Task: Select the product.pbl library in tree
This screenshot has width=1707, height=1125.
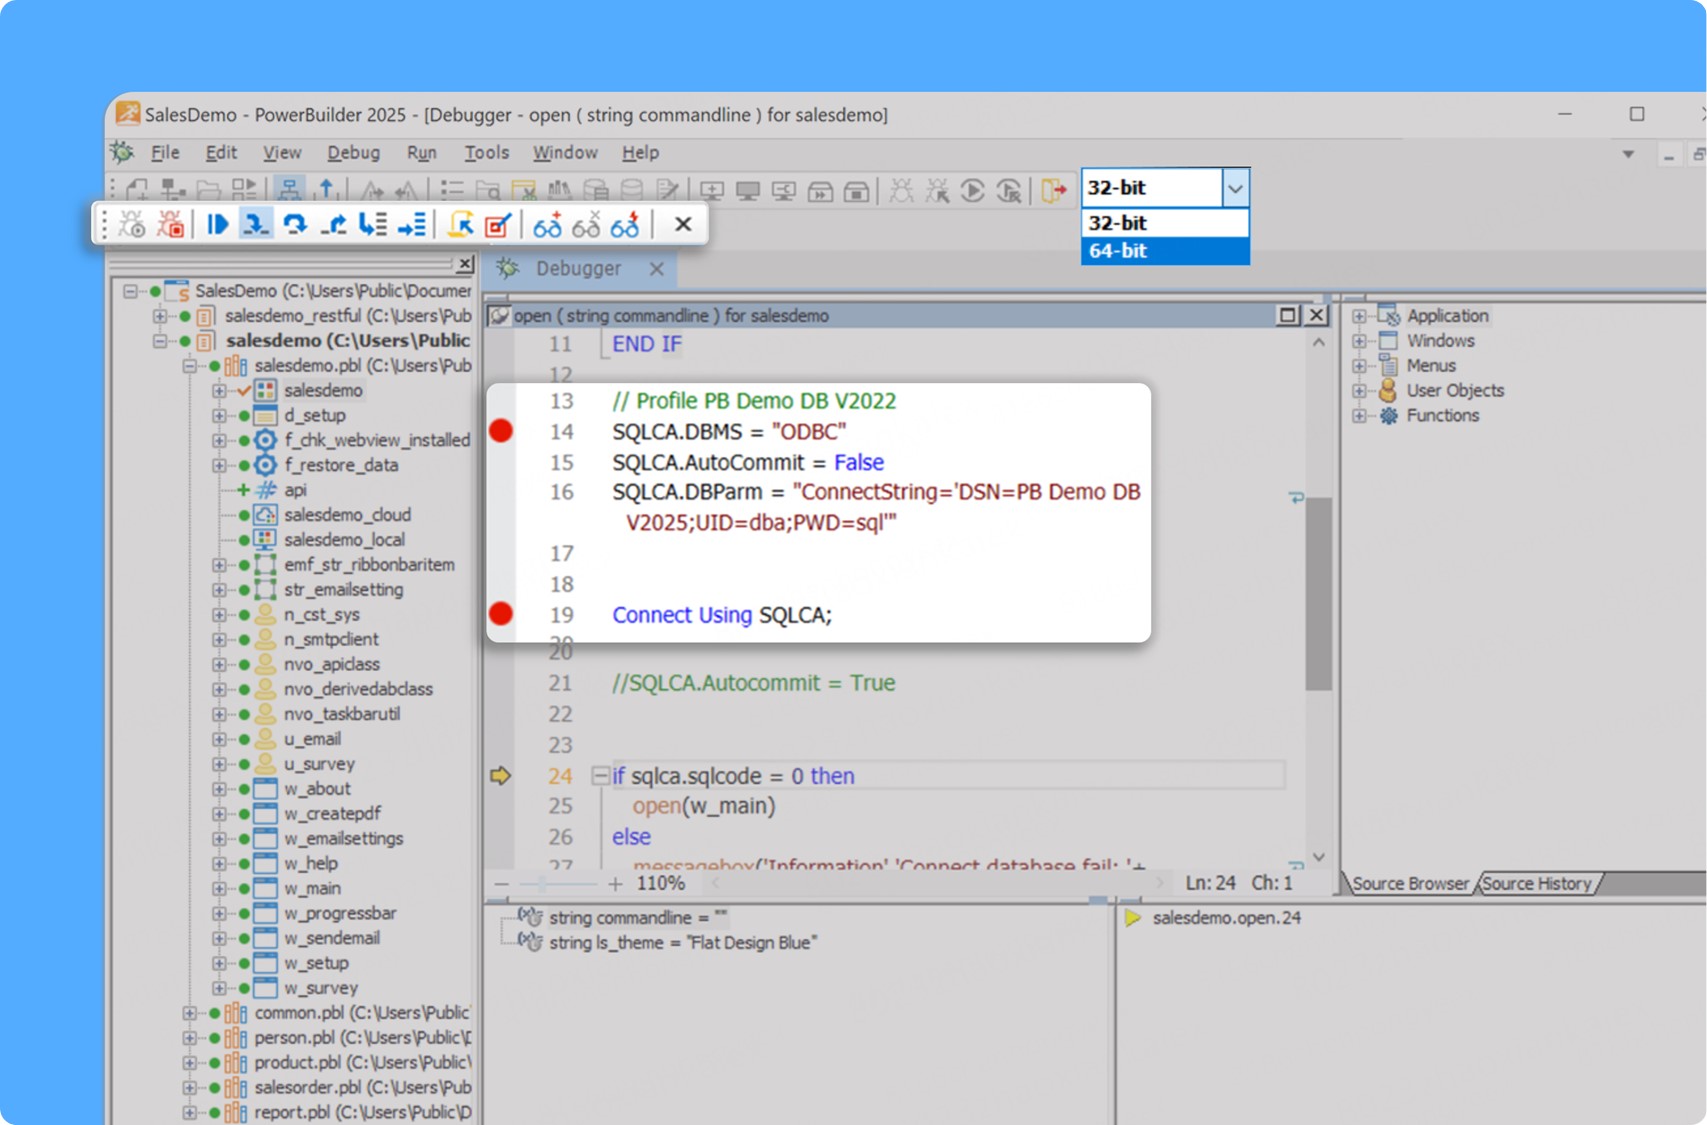Action: tap(362, 1063)
